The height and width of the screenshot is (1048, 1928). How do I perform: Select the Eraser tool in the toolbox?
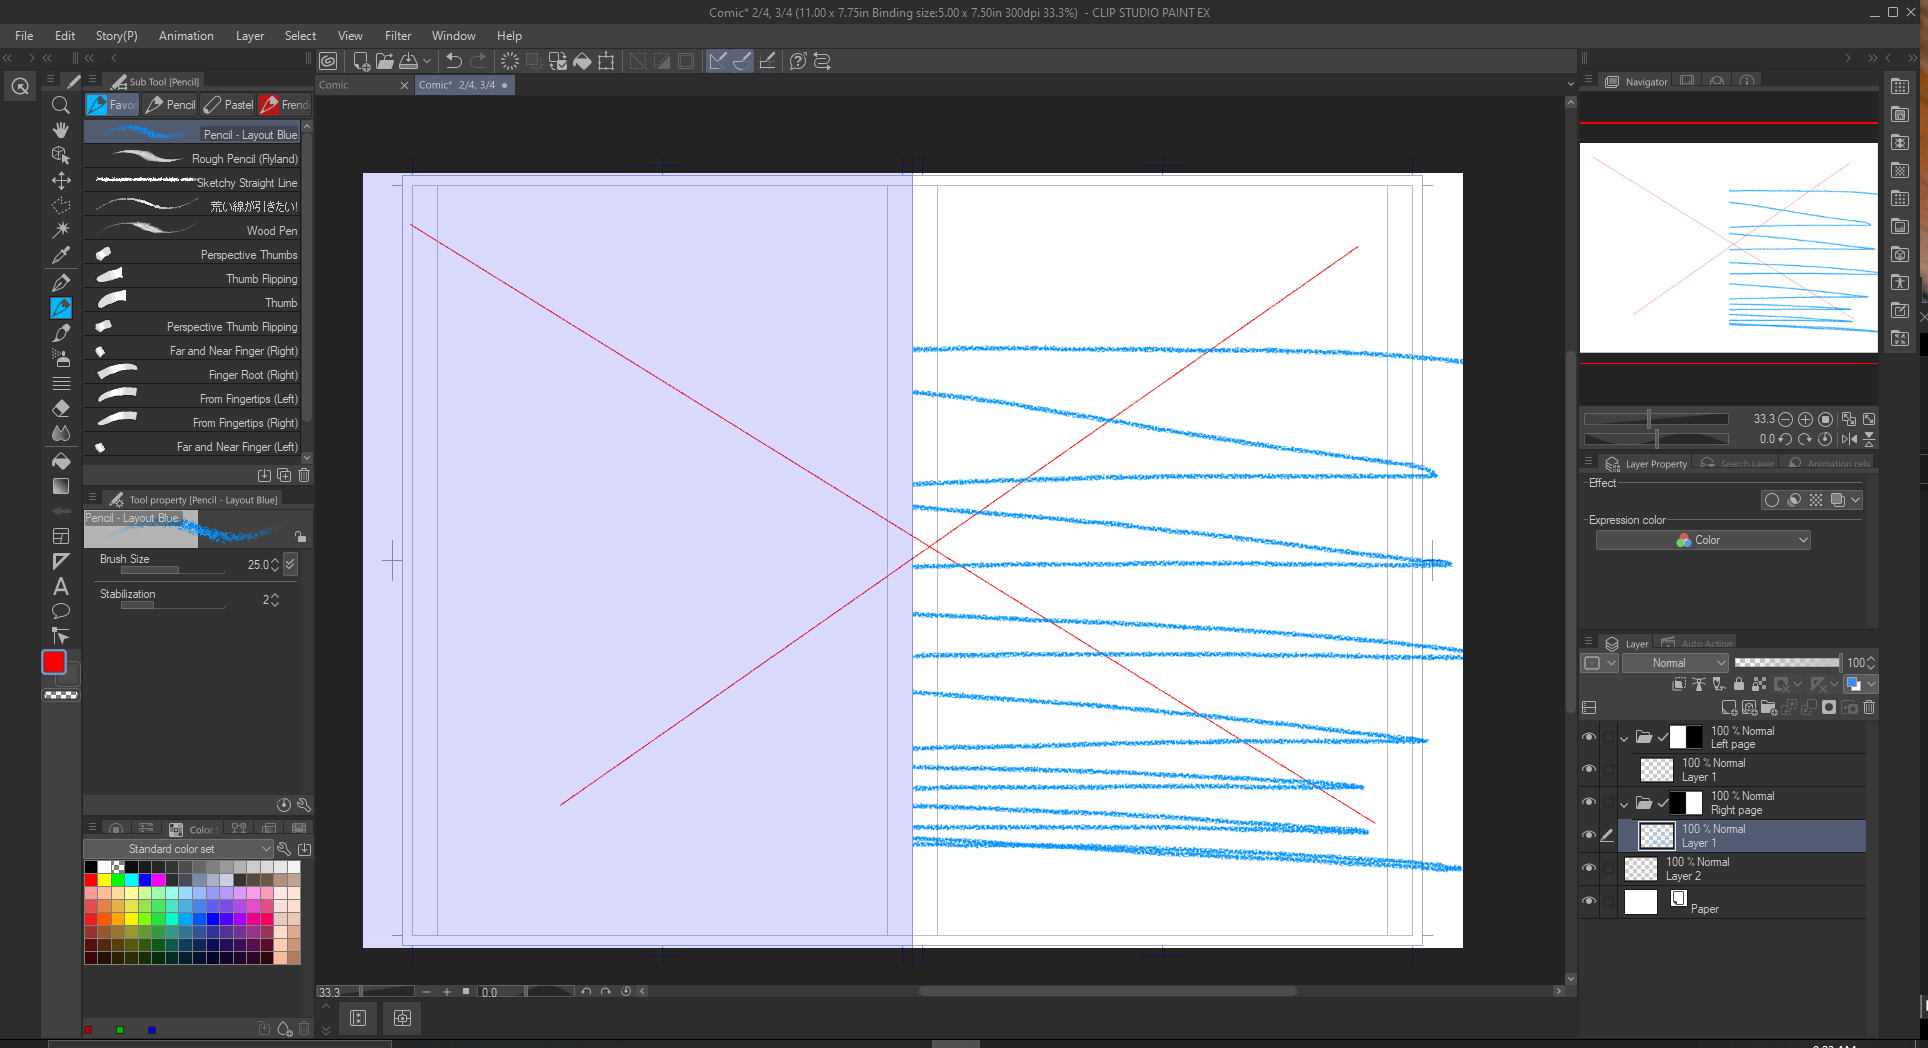coord(61,408)
